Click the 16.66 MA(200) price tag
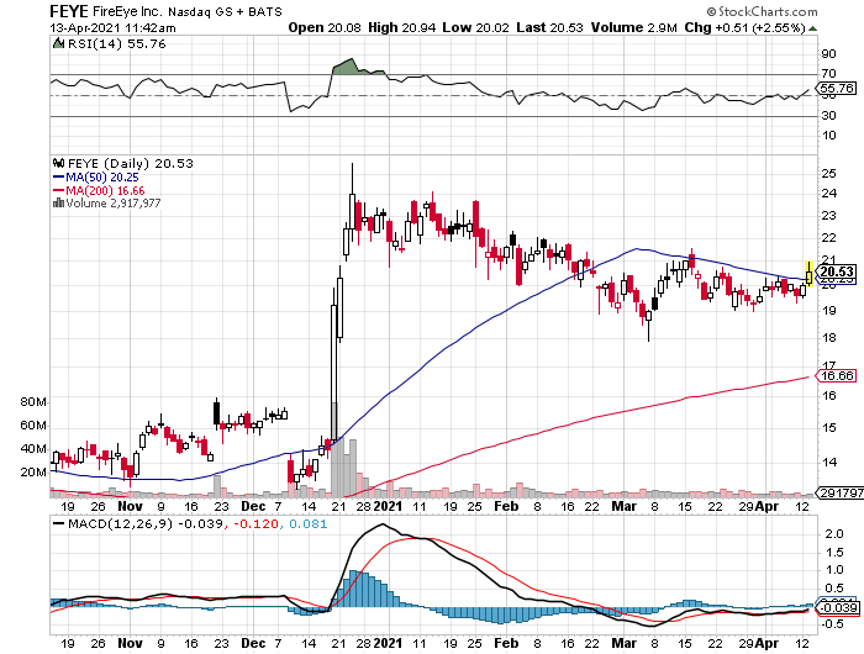Image resolution: width=864 pixels, height=654 pixels. pyautogui.click(x=837, y=376)
